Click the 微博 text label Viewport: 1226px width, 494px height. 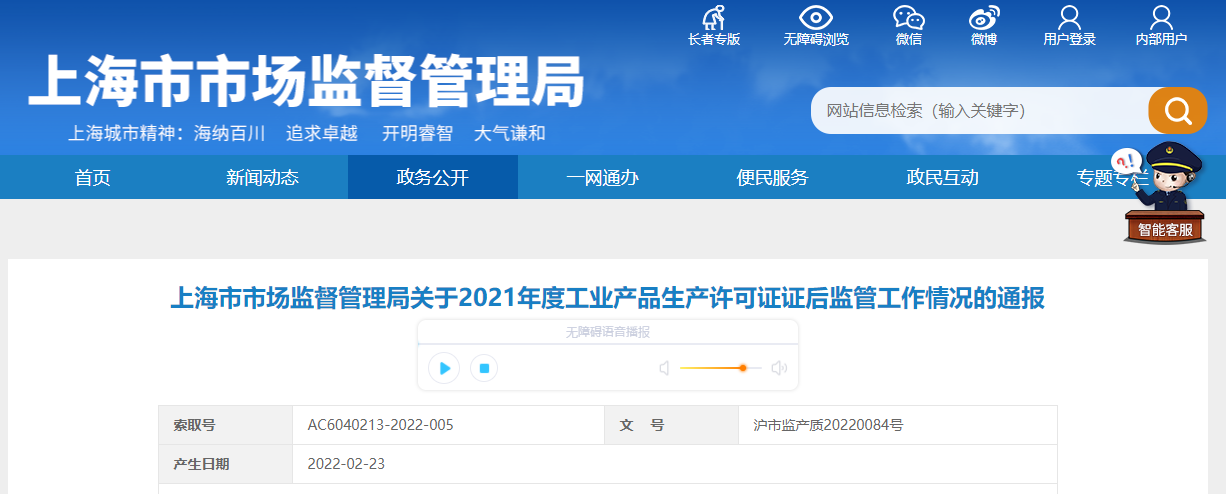pos(983,39)
